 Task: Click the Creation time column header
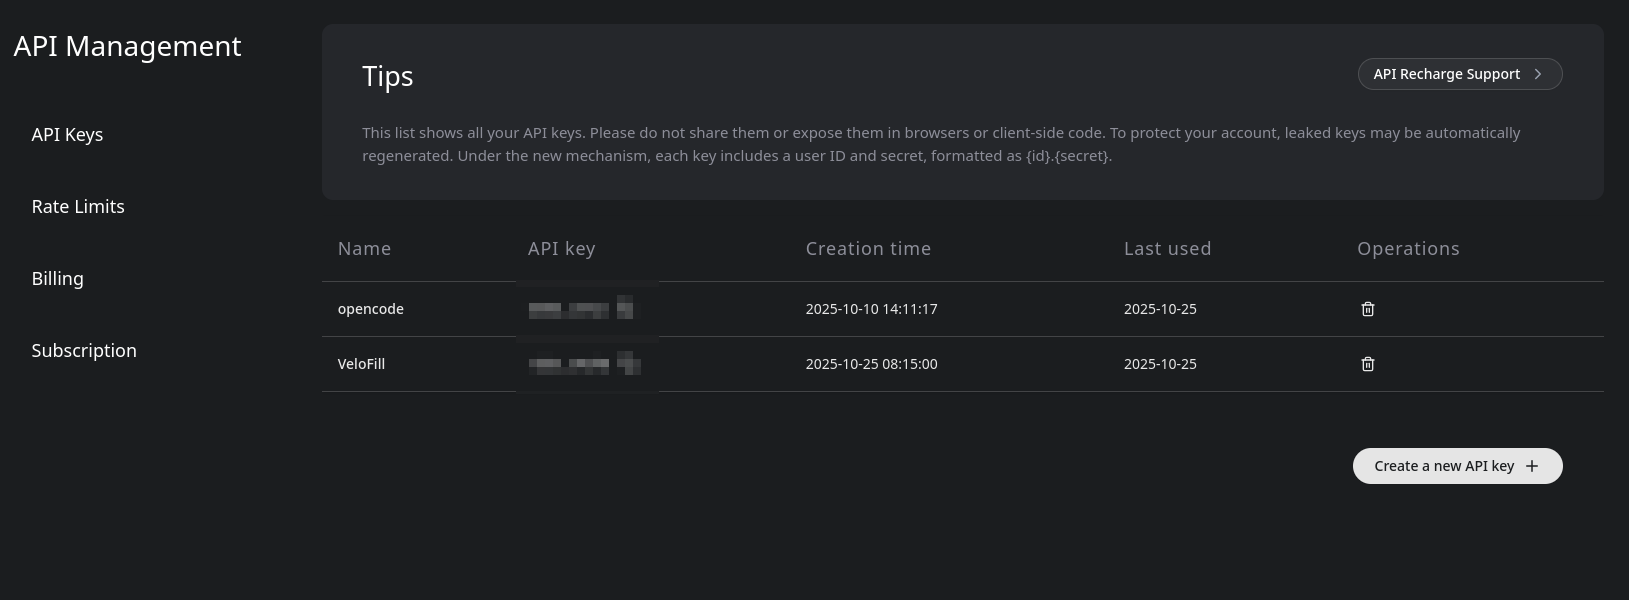click(868, 249)
